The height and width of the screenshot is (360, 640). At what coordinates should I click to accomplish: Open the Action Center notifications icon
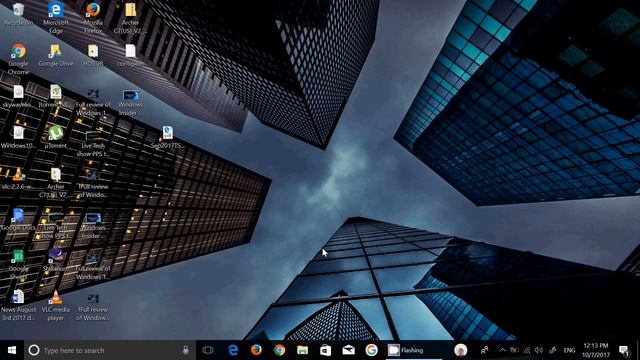(x=624, y=350)
